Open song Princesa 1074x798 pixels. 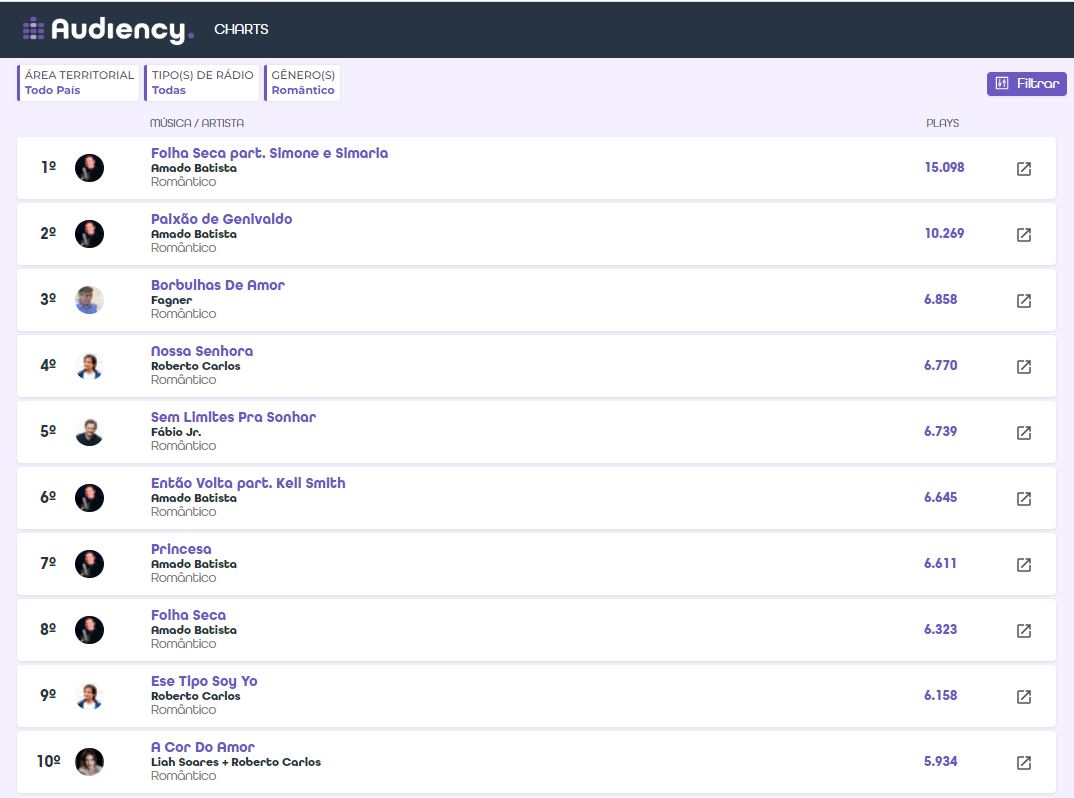click(181, 549)
